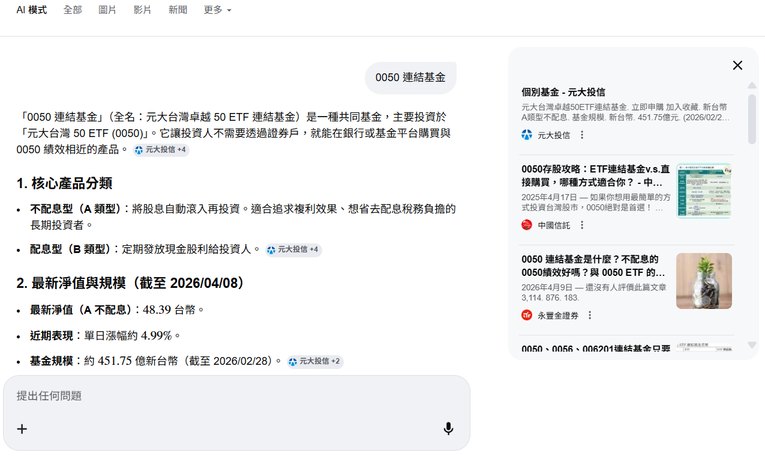This screenshot has width=765, height=458.
Task: Click the side panel scrollbar down arrow
Action: (752, 345)
